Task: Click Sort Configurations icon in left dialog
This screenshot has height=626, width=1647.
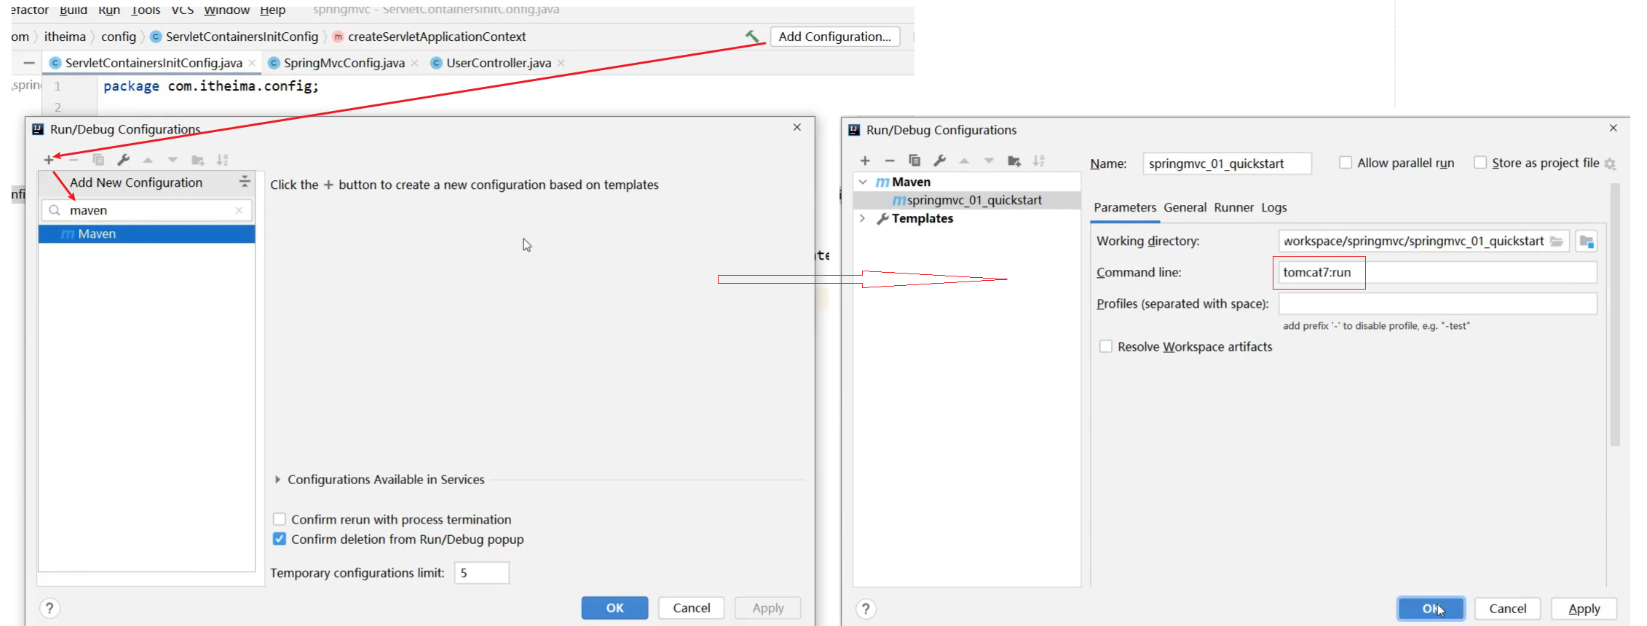Action: pos(223,160)
